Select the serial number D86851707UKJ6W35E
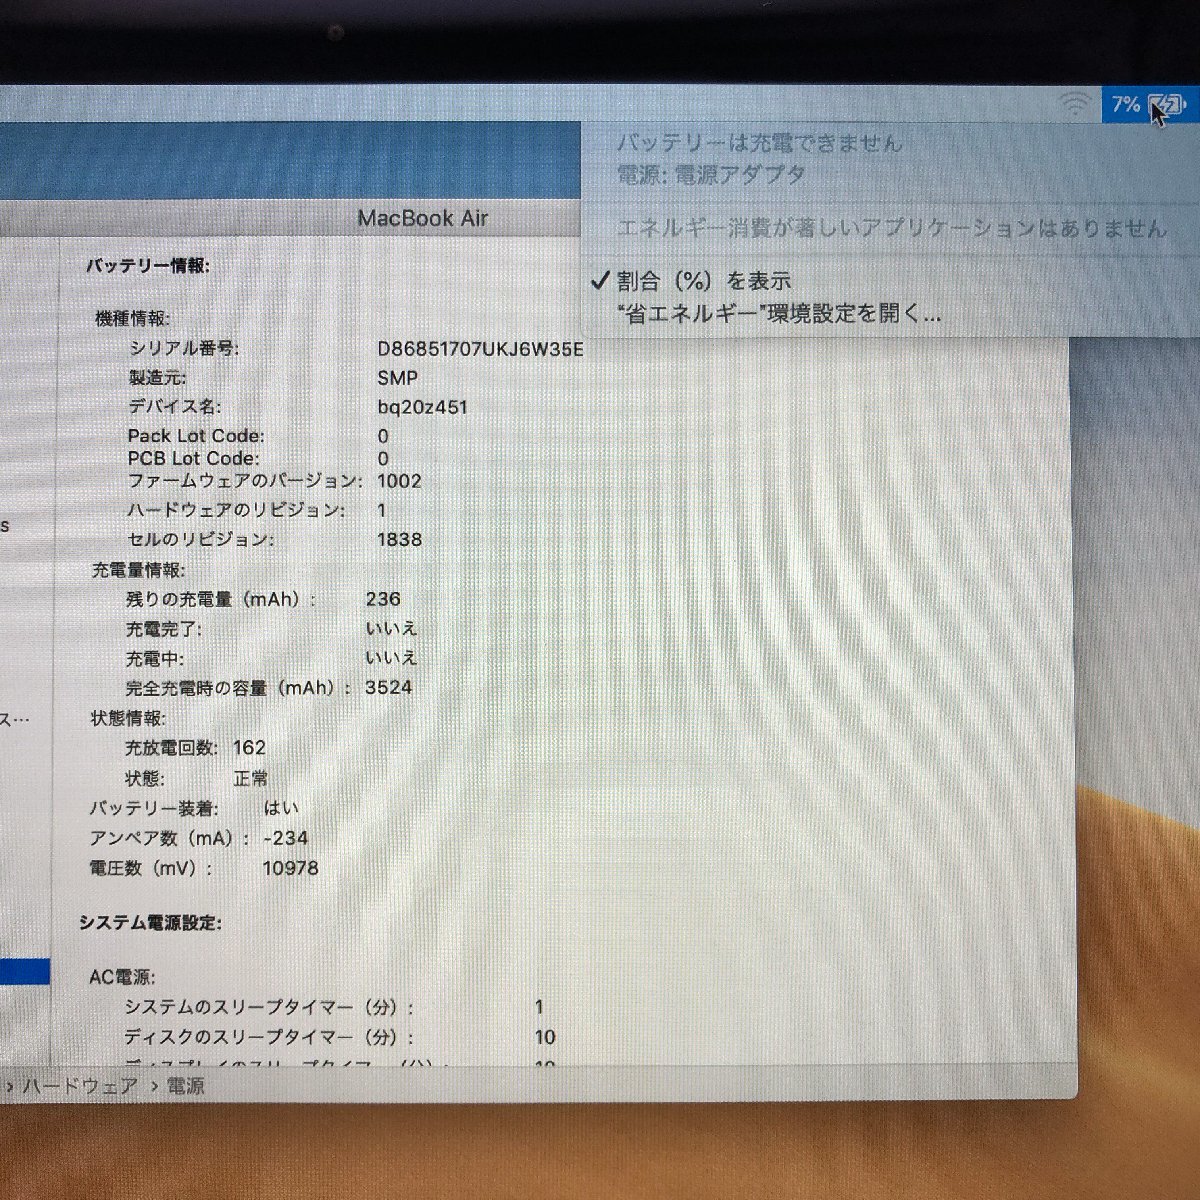 pyautogui.click(x=480, y=349)
